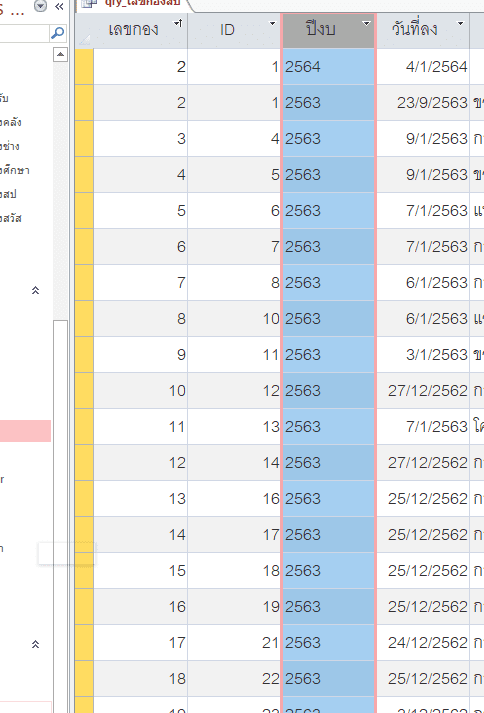This screenshot has width=484, height=713.
Task: Open the วันที่ลง column filter dropdown arrow
Action: point(460,23)
